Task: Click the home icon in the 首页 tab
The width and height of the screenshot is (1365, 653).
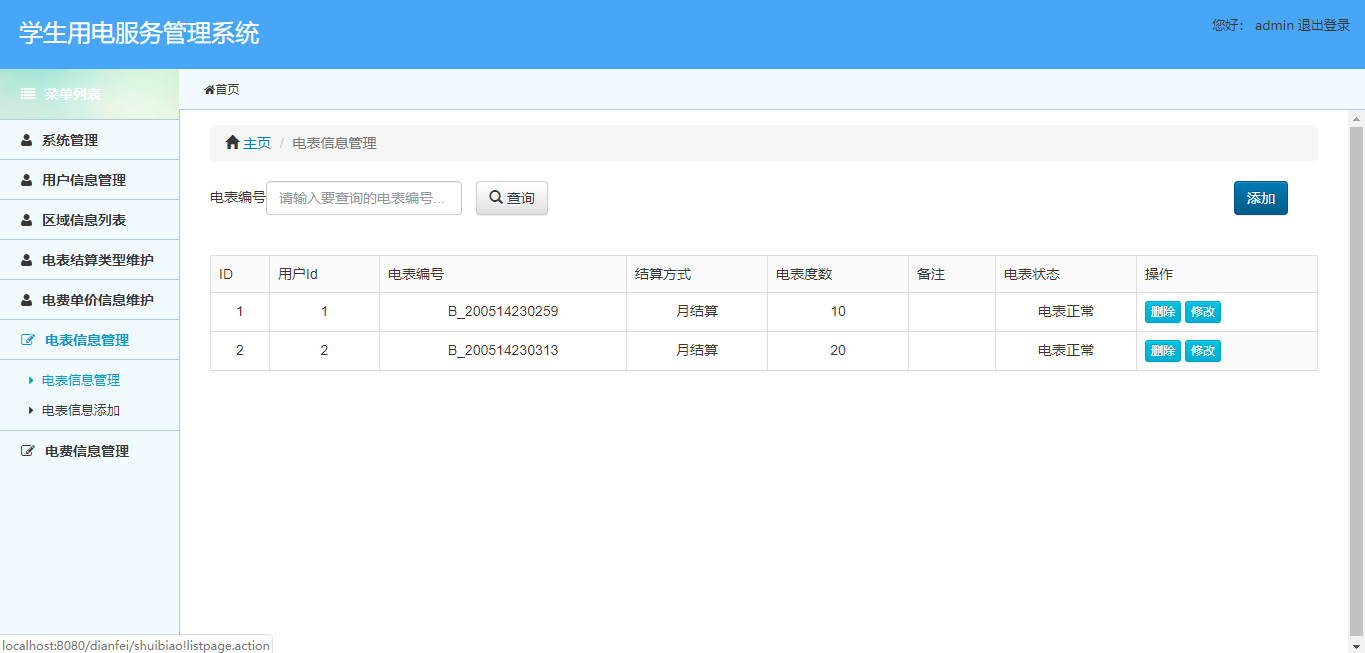Action: click(209, 90)
